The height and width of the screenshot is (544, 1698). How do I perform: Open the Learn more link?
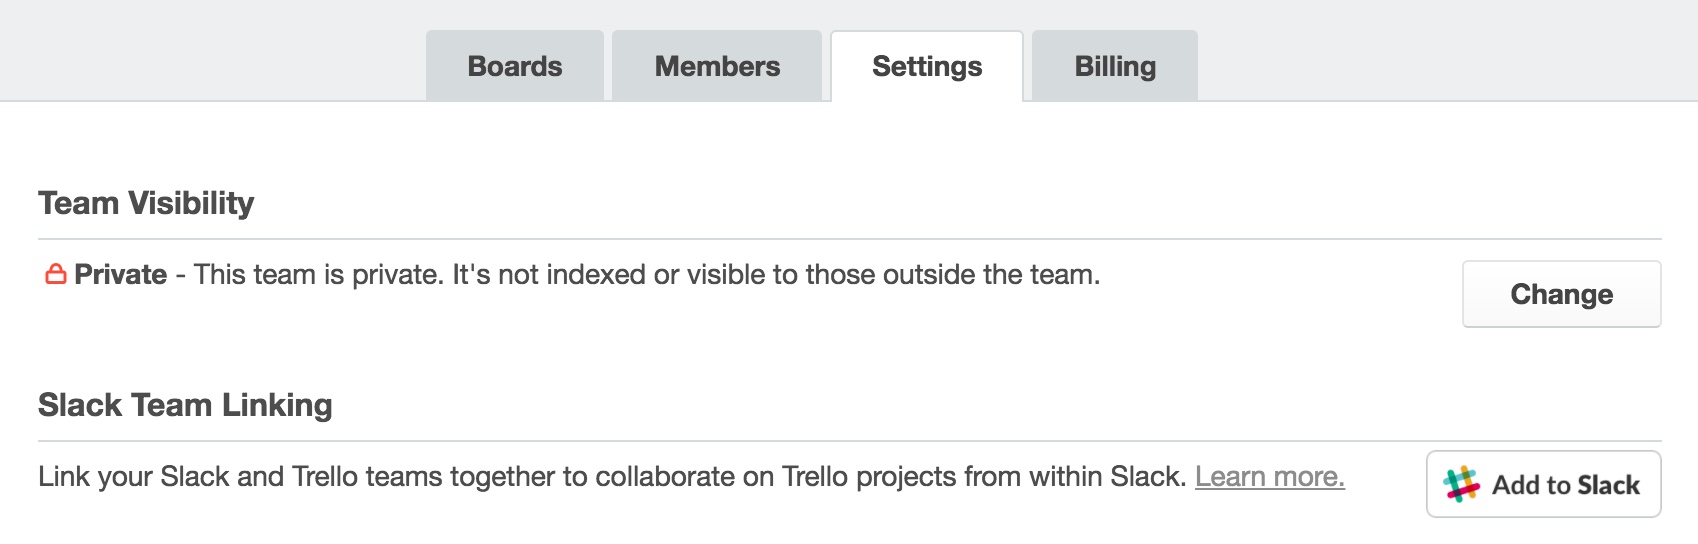click(x=1270, y=477)
